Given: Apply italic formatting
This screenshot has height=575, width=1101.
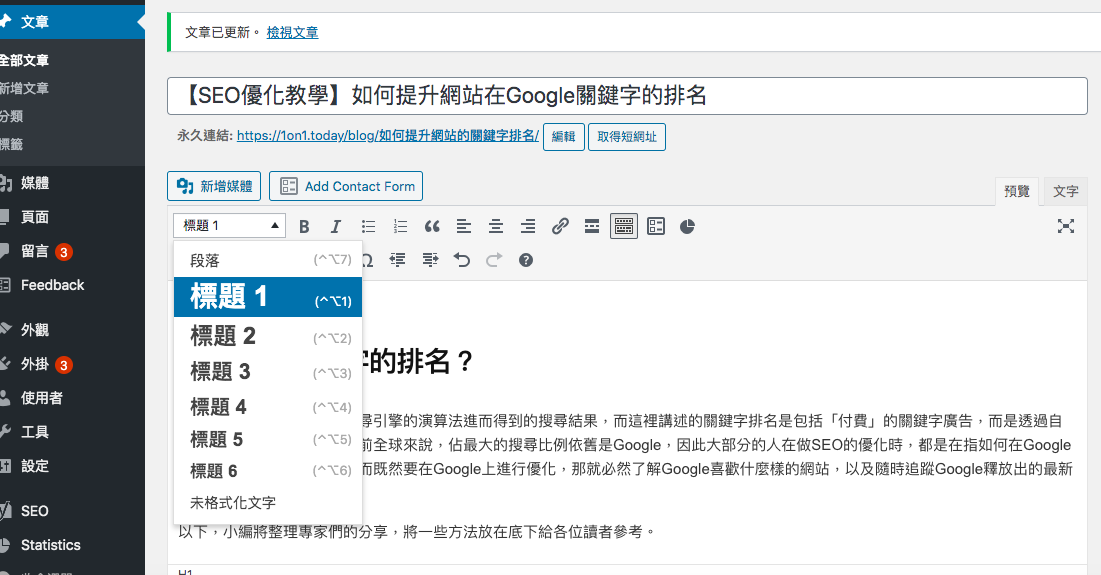Looking at the screenshot, I should (x=336, y=227).
